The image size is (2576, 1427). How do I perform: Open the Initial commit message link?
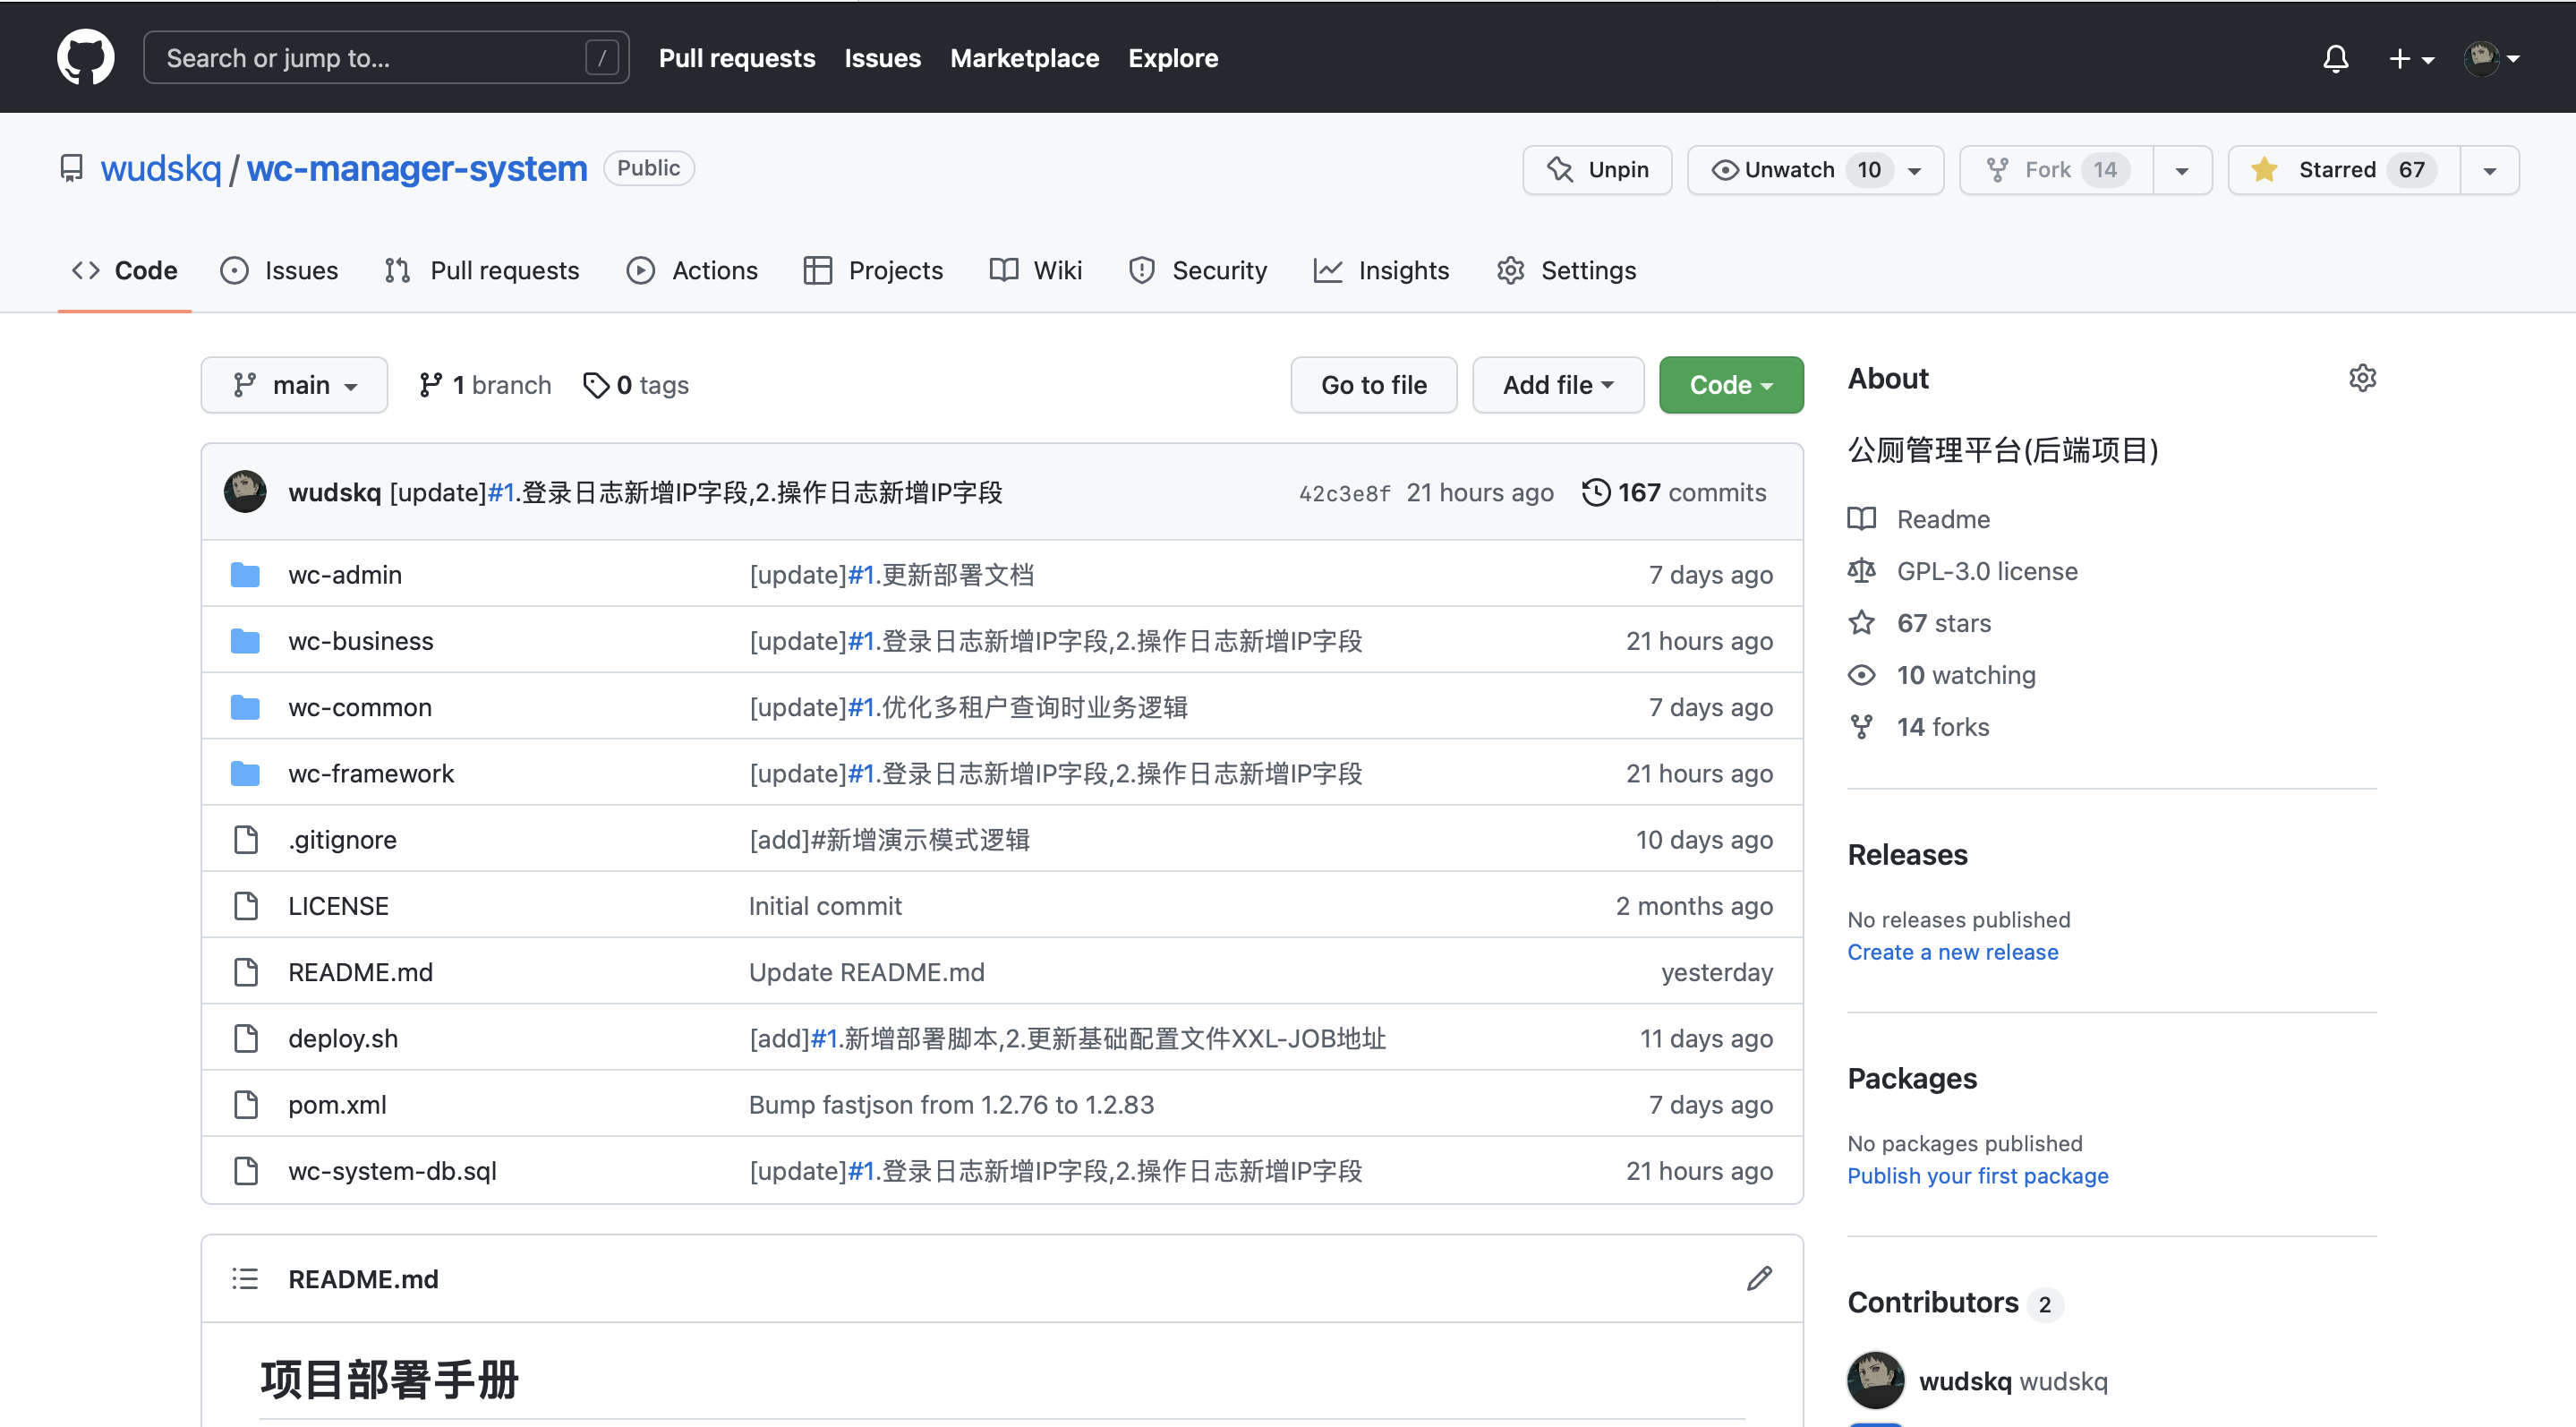(825, 906)
